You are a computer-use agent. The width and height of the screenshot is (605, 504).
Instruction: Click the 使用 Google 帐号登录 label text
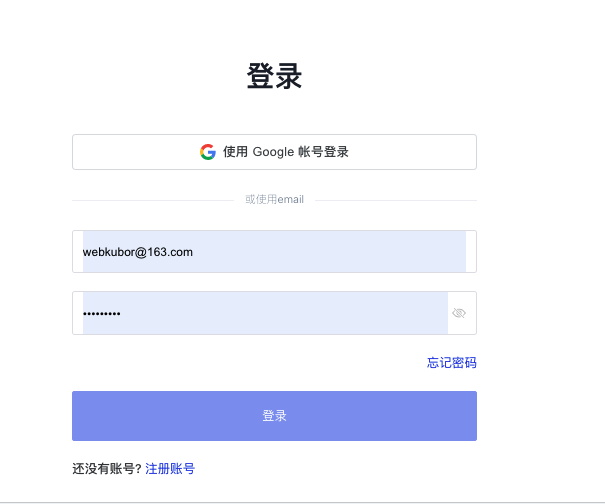[x=286, y=152]
